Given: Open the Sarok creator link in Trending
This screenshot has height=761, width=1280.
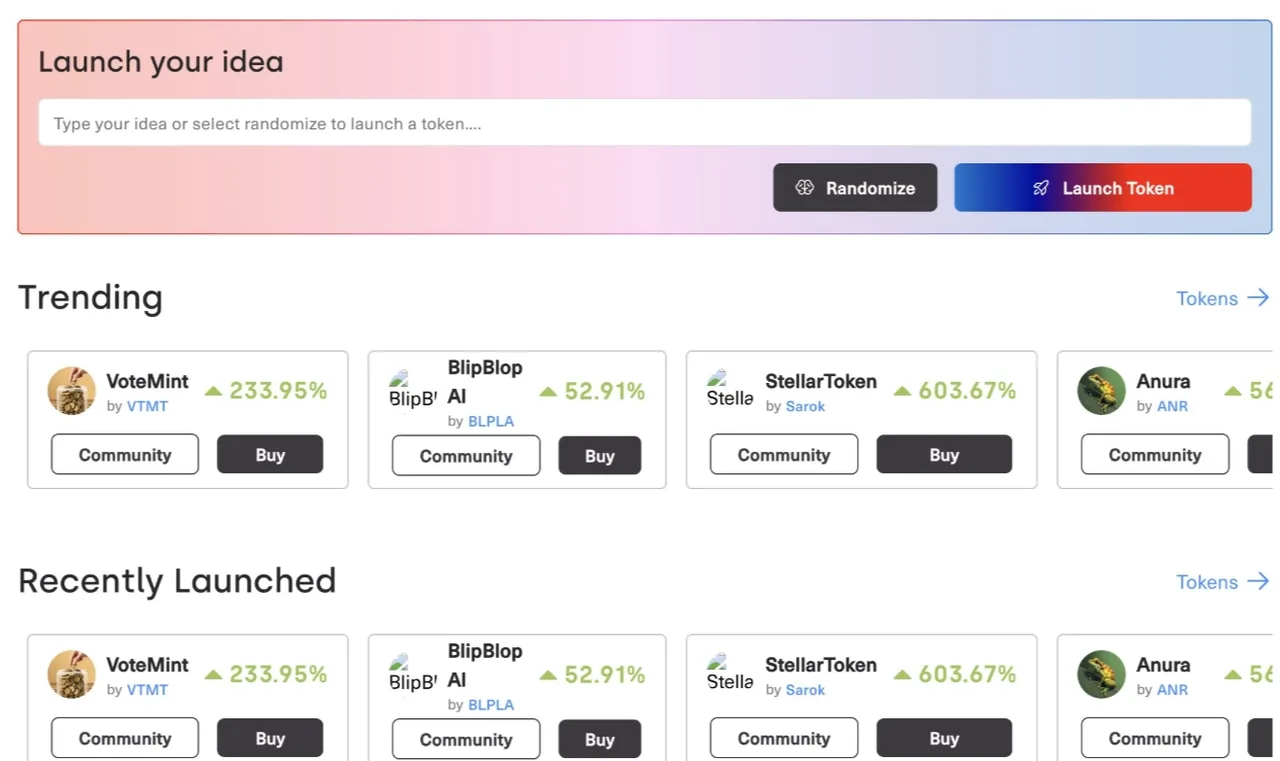Looking at the screenshot, I should [x=805, y=406].
